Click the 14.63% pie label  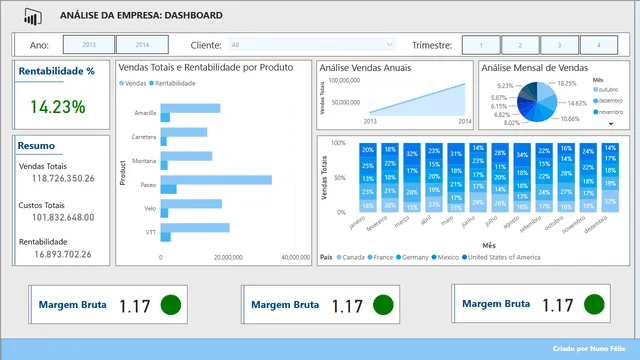point(577,103)
